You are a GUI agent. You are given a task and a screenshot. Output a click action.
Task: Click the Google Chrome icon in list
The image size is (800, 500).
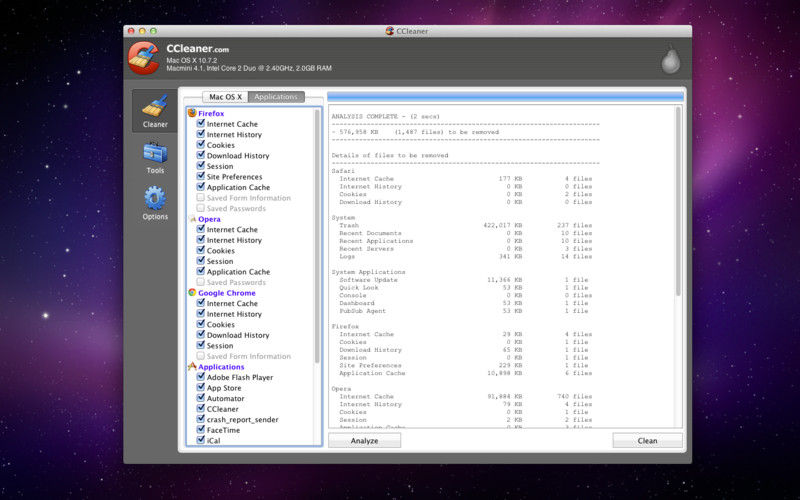(x=192, y=293)
